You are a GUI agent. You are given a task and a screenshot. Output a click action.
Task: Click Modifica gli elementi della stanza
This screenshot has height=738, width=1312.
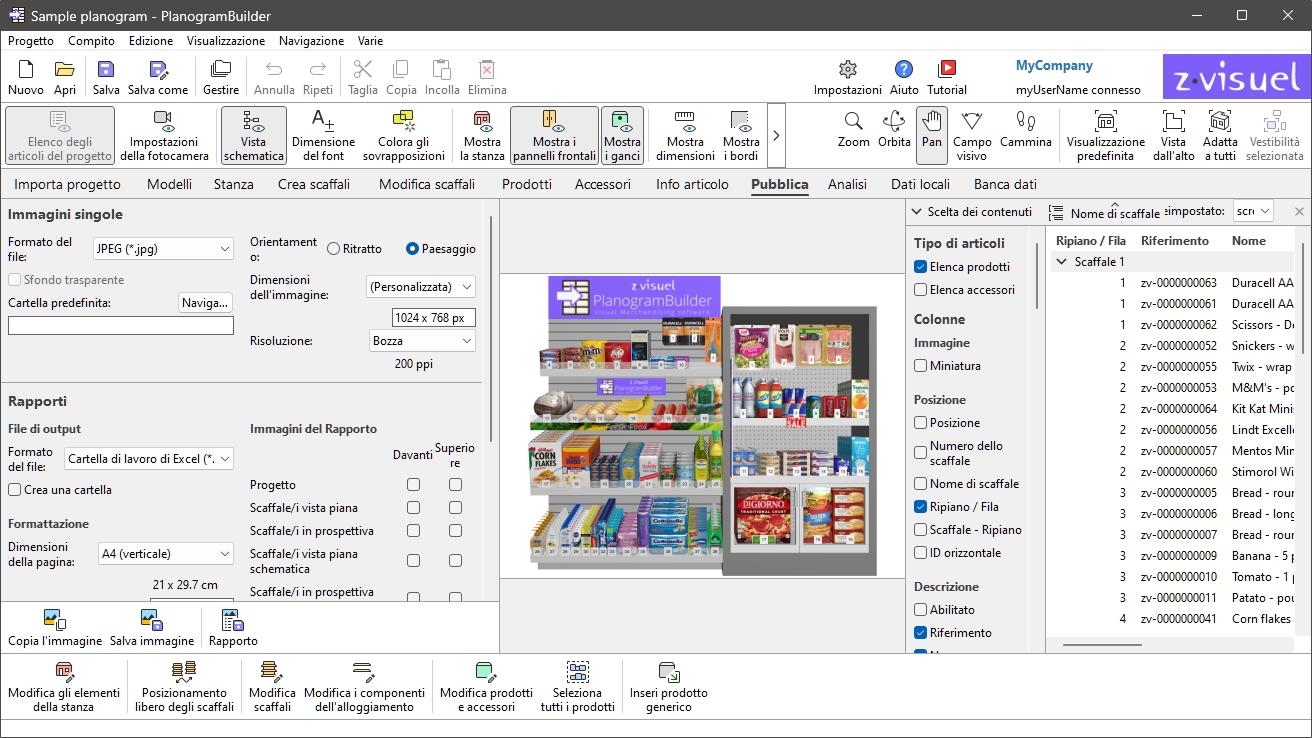pyautogui.click(x=64, y=686)
